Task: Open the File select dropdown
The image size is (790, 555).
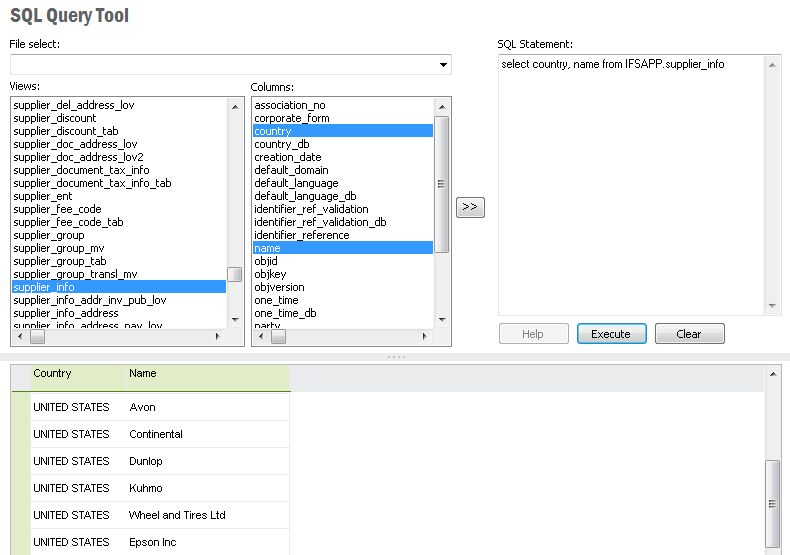Action: click(x=443, y=65)
